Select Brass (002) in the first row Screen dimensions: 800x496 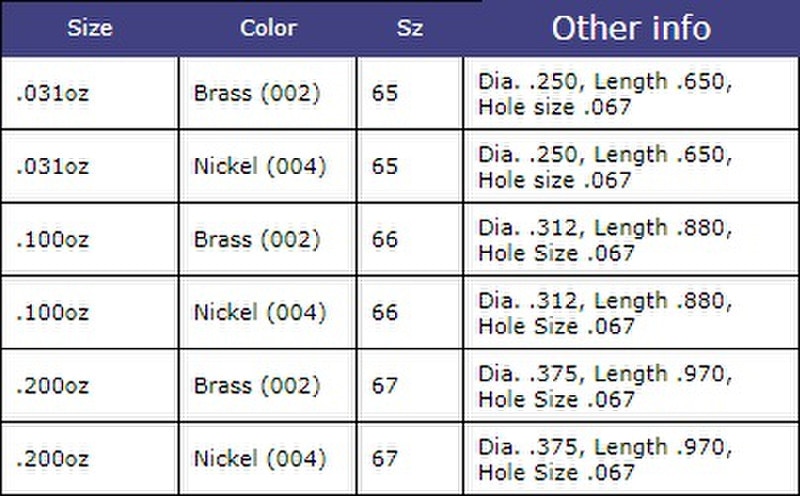pyautogui.click(x=267, y=93)
